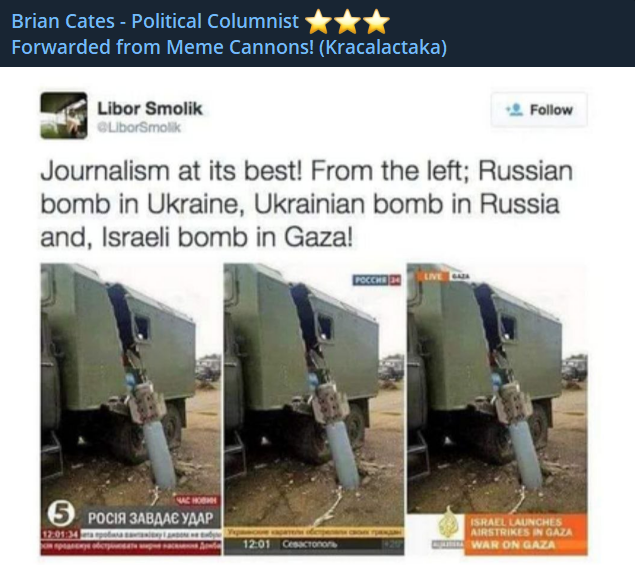Click the РОСІЯ ЗАВДАЄ УДАР headline banner
This screenshot has height=565, width=635.
pyautogui.click(x=151, y=518)
